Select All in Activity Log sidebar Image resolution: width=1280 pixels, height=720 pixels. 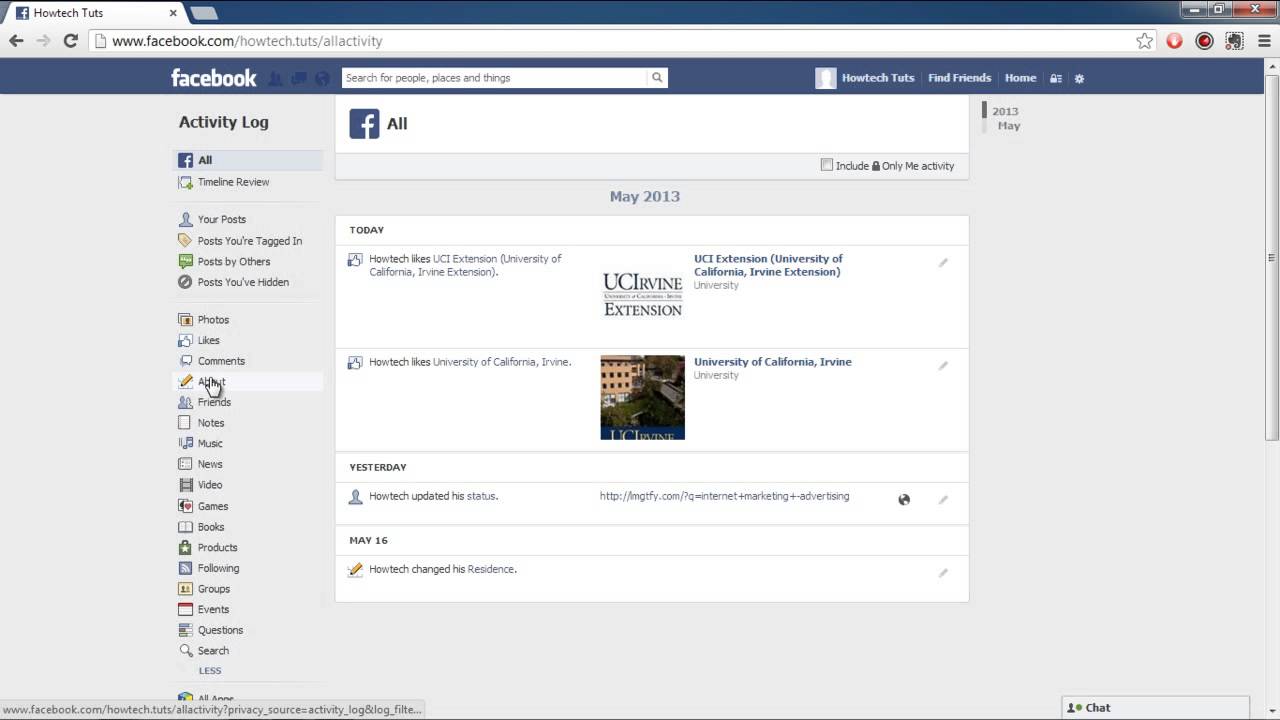(248, 160)
